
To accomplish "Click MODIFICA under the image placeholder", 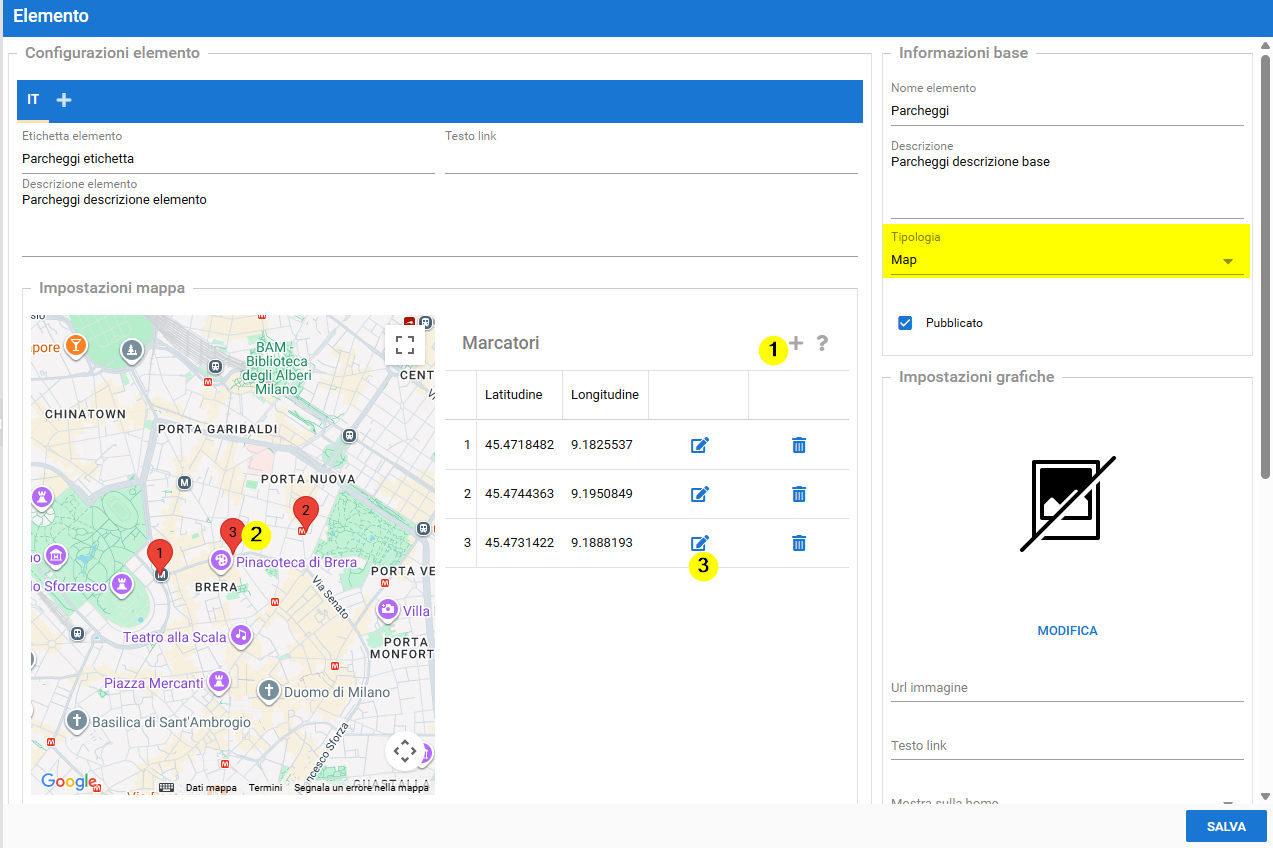I will pos(1067,631).
